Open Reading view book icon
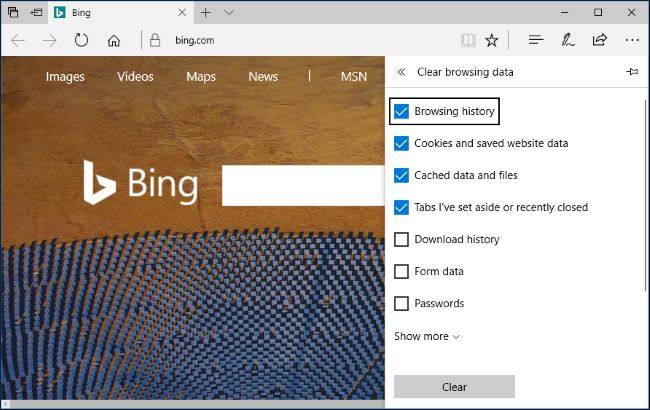This screenshot has height=410, width=650. pos(468,40)
